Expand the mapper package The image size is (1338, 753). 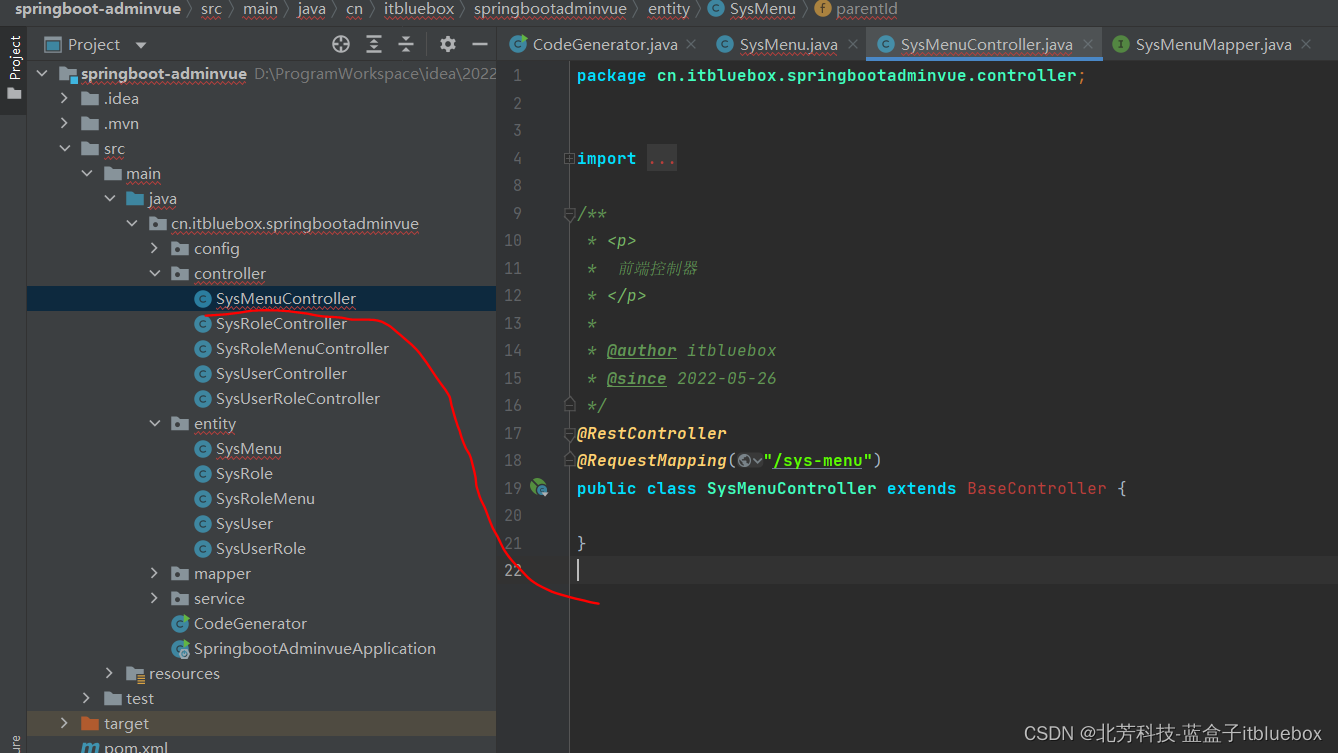click(x=154, y=573)
